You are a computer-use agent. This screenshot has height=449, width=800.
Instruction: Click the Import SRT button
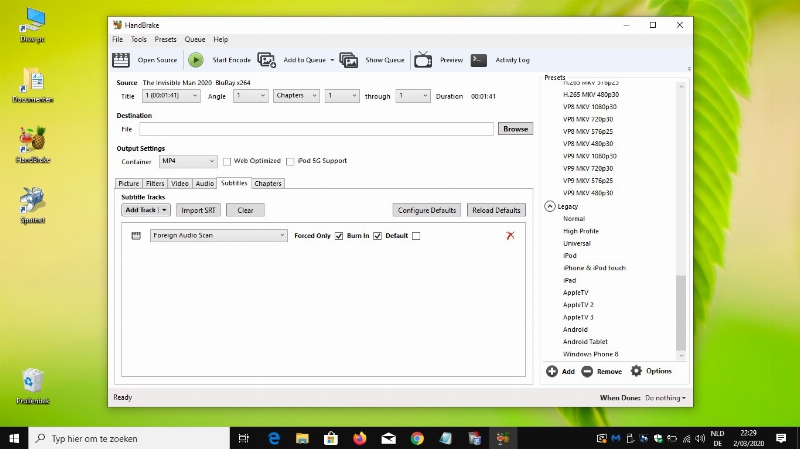coord(197,210)
